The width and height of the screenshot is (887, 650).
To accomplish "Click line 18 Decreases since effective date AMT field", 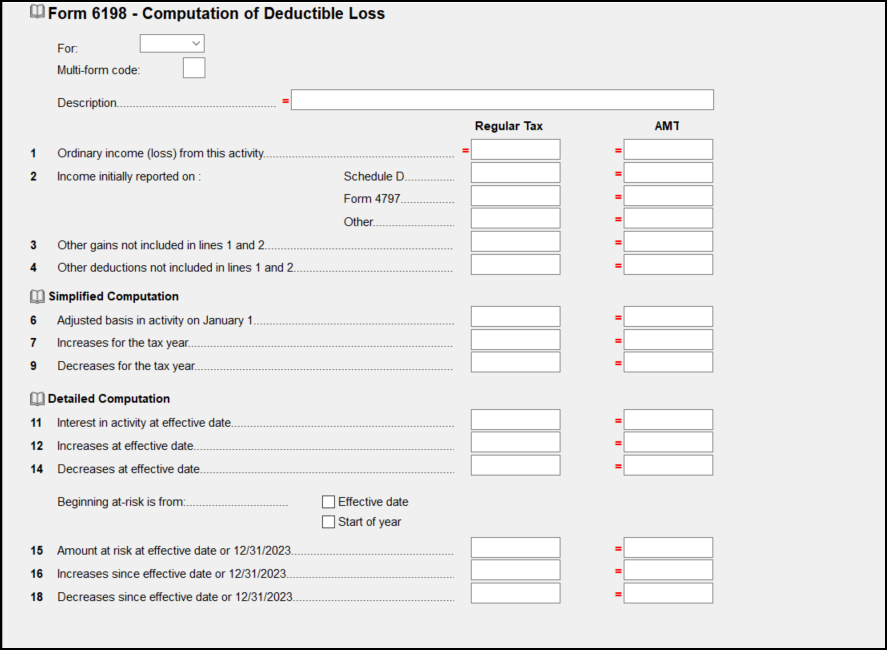I will (668, 593).
